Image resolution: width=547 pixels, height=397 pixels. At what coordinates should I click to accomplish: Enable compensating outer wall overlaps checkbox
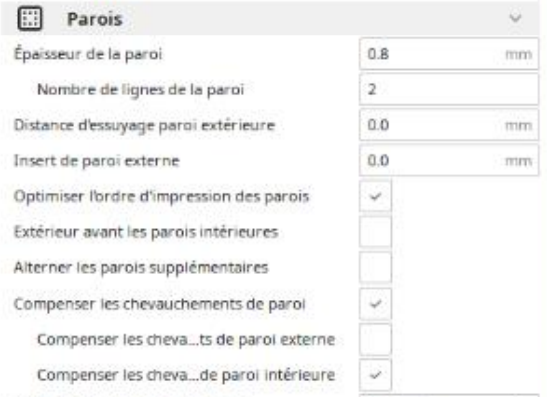click(375, 339)
